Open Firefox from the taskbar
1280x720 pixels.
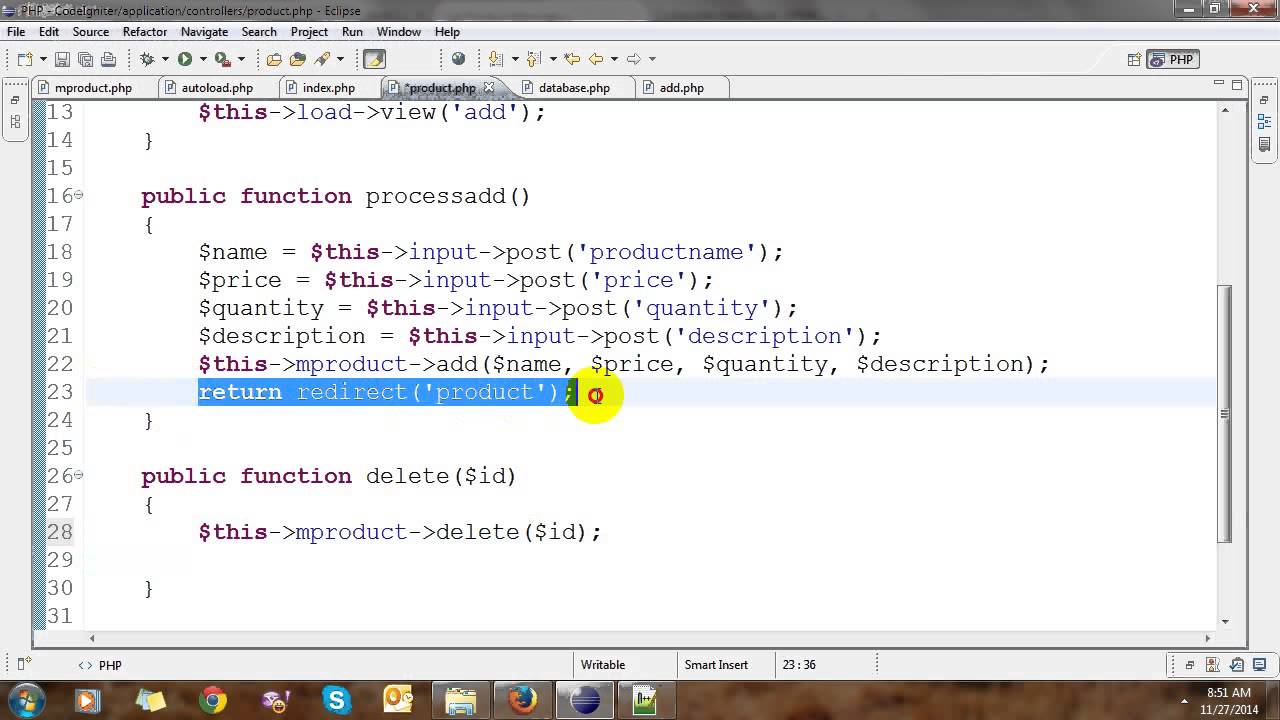coord(522,700)
